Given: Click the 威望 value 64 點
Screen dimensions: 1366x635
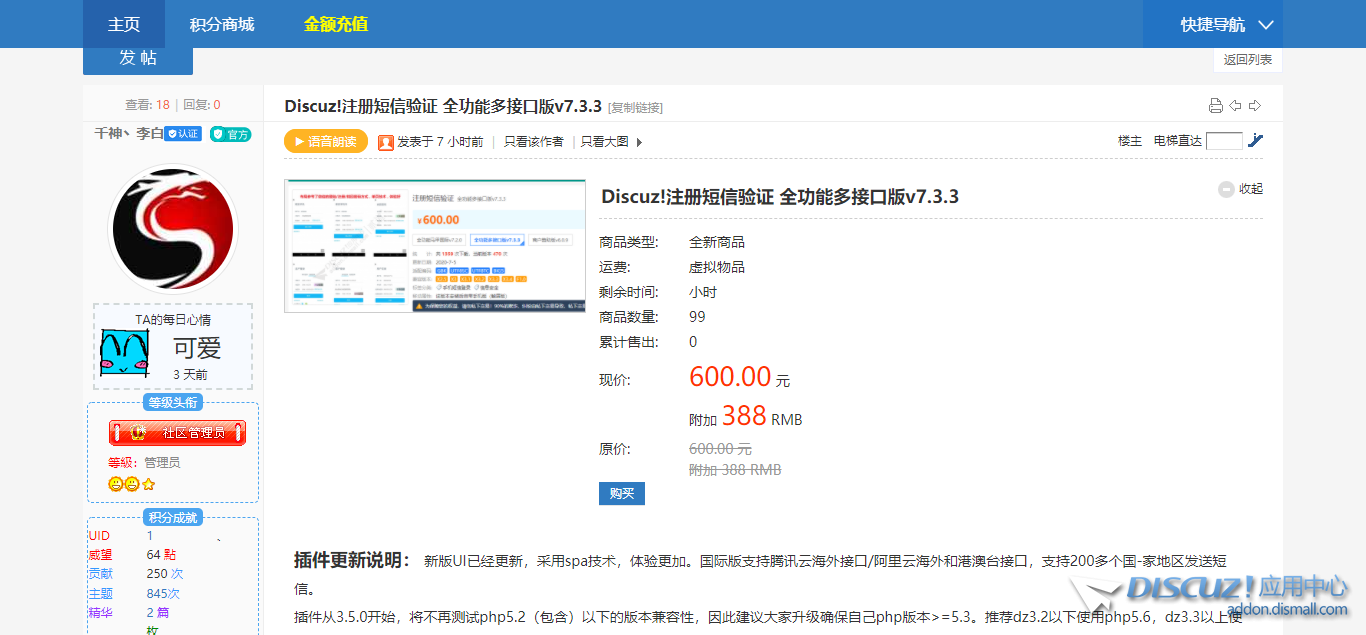Looking at the screenshot, I should (x=161, y=555).
